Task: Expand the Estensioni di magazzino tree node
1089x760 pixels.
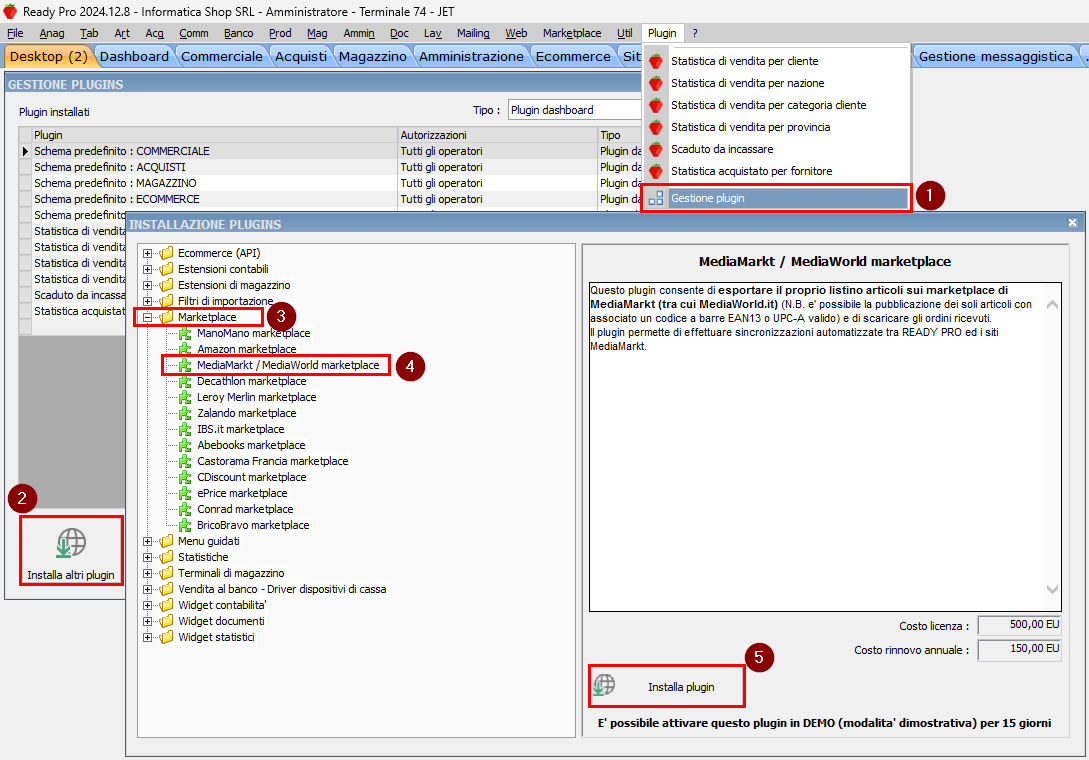Action: [x=147, y=286]
